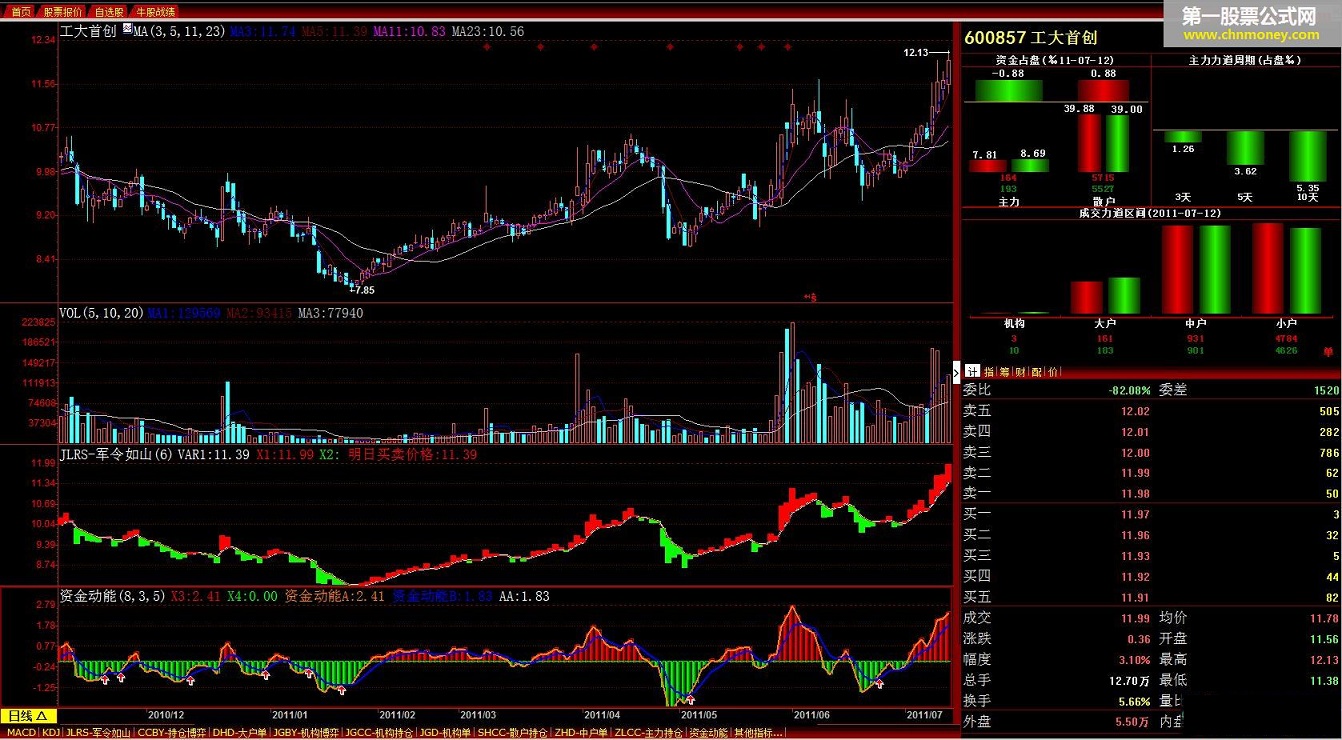1342x740 pixels.
Task: Select the 指 side panel tab
Action: tap(989, 372)
